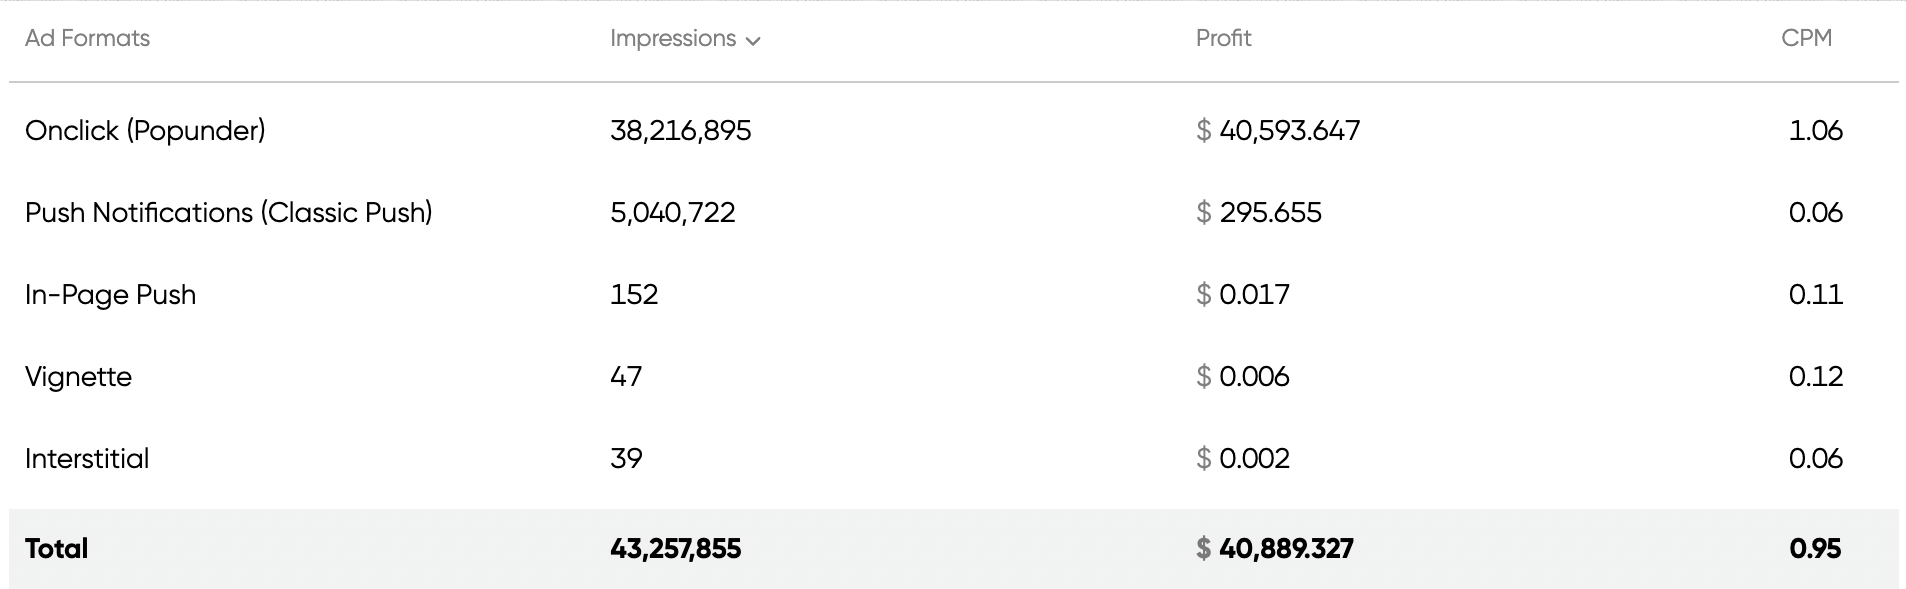Select the Push Notifications (Classic Push) row
The image size is (1906, 589).
click(x=228, y=212)
